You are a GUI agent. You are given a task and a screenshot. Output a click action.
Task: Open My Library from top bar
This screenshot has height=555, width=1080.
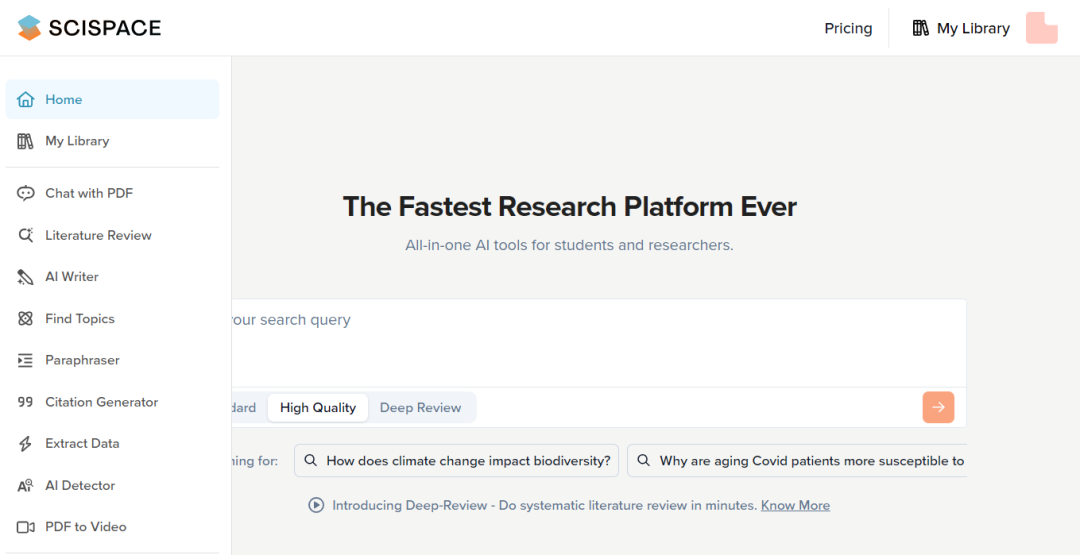tap(961, 28)
